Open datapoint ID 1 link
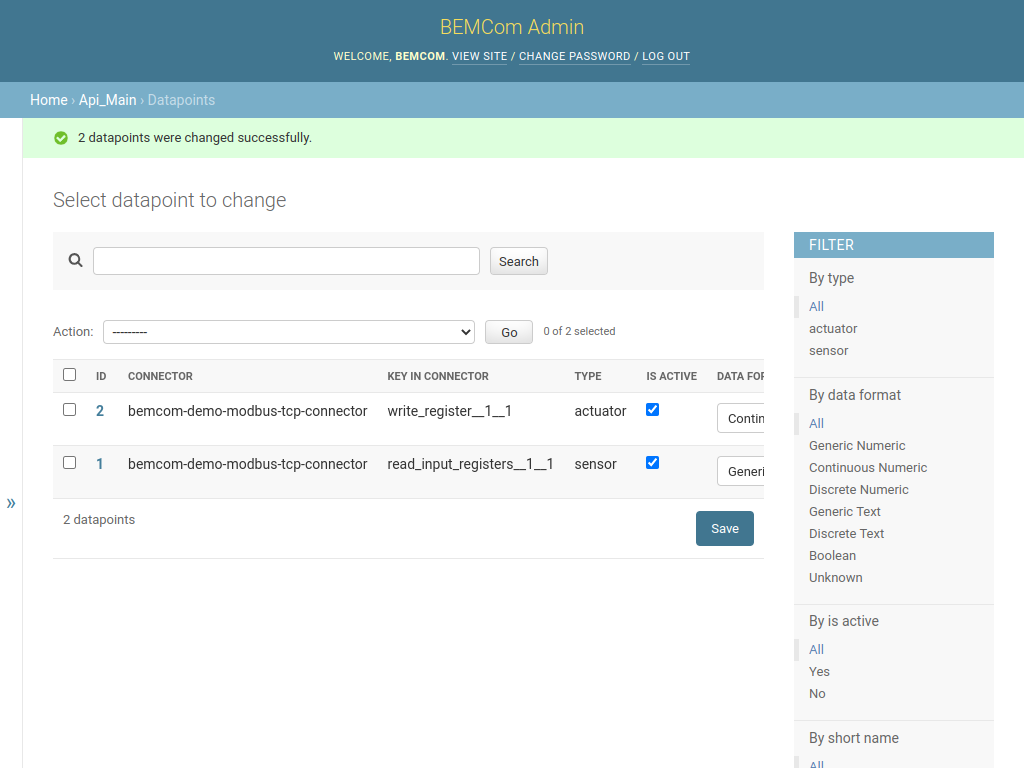The width and height of the screenshot is (1024, 768). tap(100, 464)
